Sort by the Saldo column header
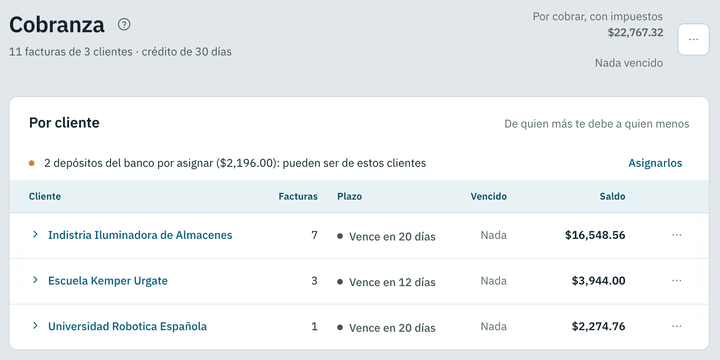Screen dimensions: 720x360 click(x=612, y=197)
